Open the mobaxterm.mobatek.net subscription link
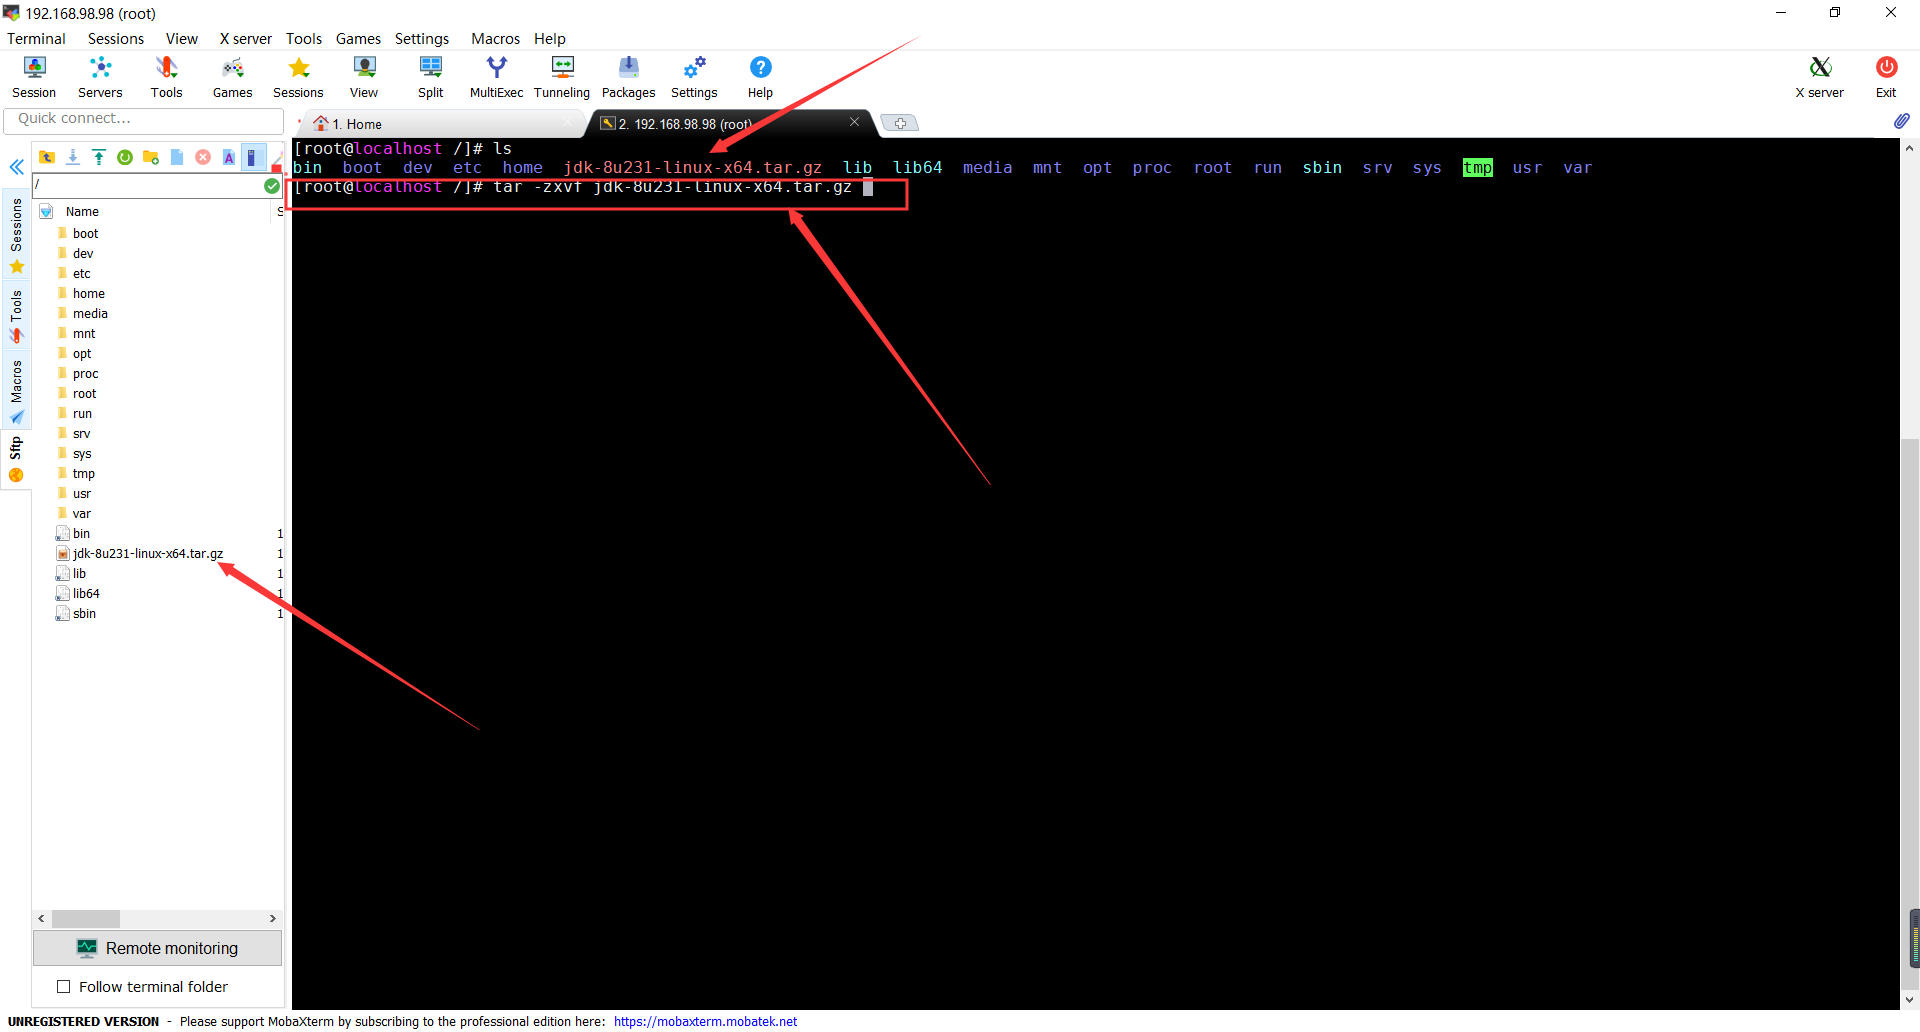This screenshot has width=1920, height=1032. point(705,1021)
